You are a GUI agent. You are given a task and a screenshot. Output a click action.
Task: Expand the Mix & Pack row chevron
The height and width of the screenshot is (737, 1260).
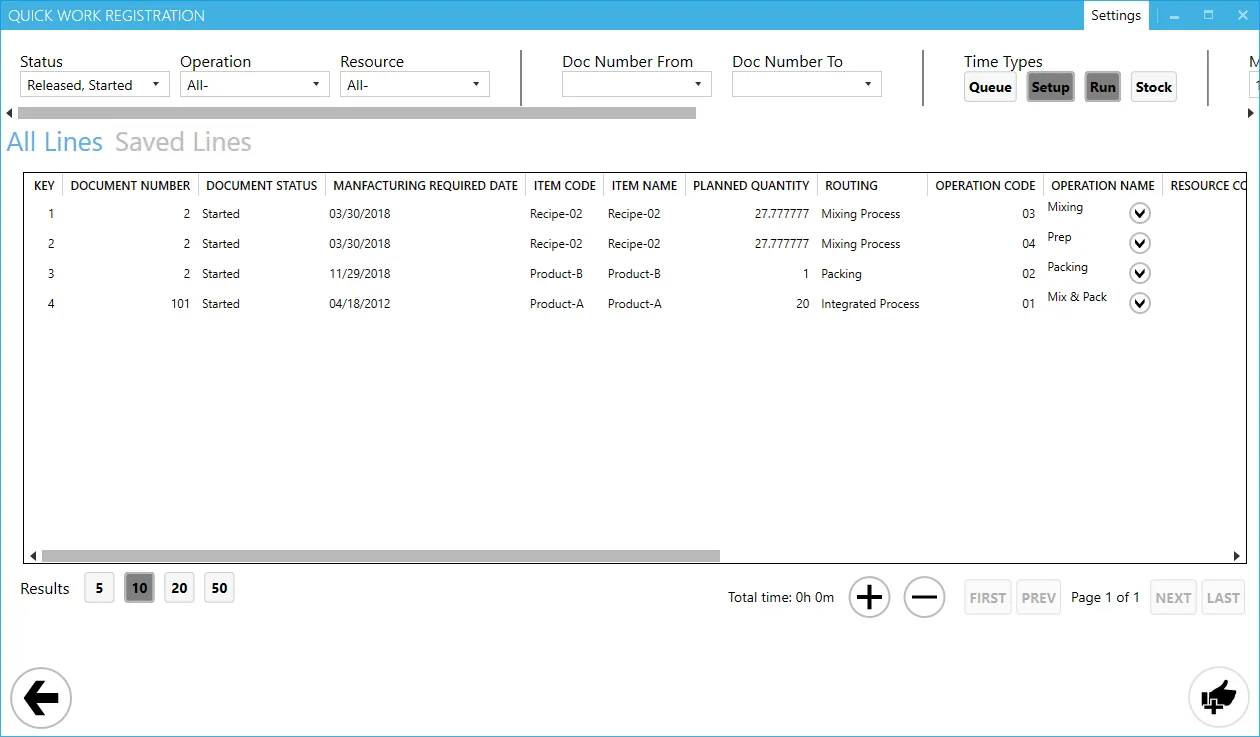click(x=1139, y=302)
